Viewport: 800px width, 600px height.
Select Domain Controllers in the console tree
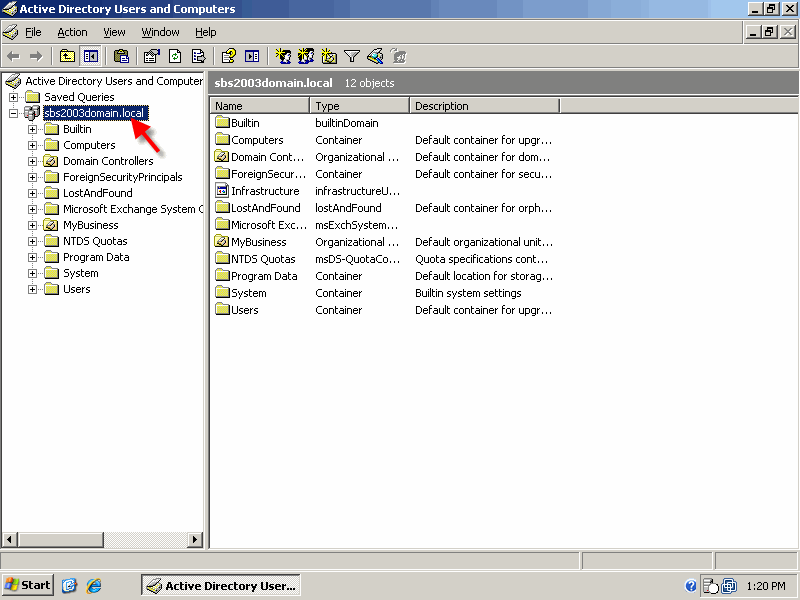point(108,161)
